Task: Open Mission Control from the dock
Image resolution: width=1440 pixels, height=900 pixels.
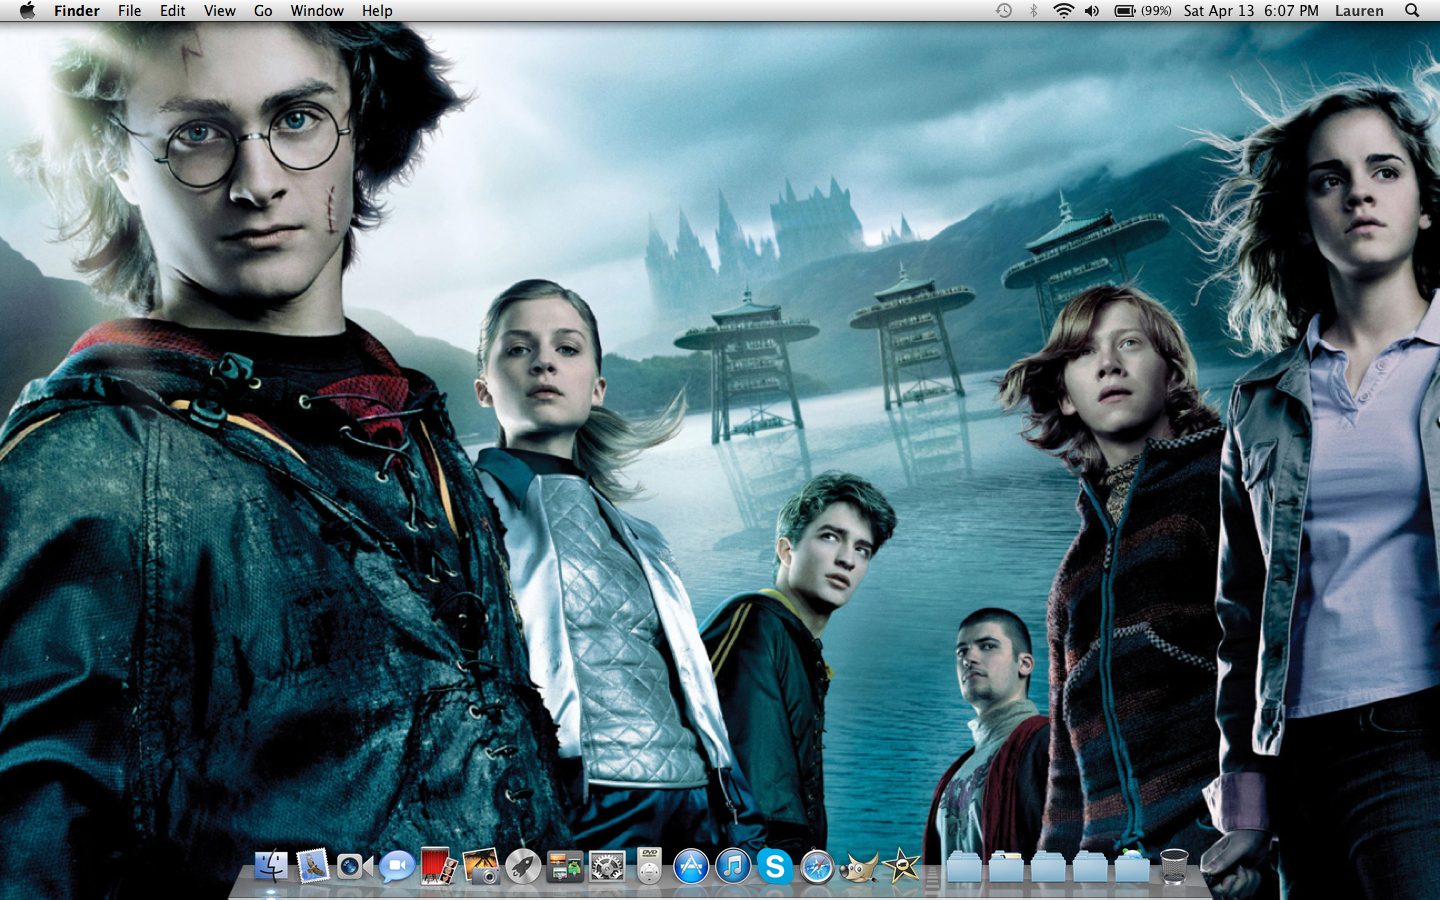Action: [x=565, y=866]
